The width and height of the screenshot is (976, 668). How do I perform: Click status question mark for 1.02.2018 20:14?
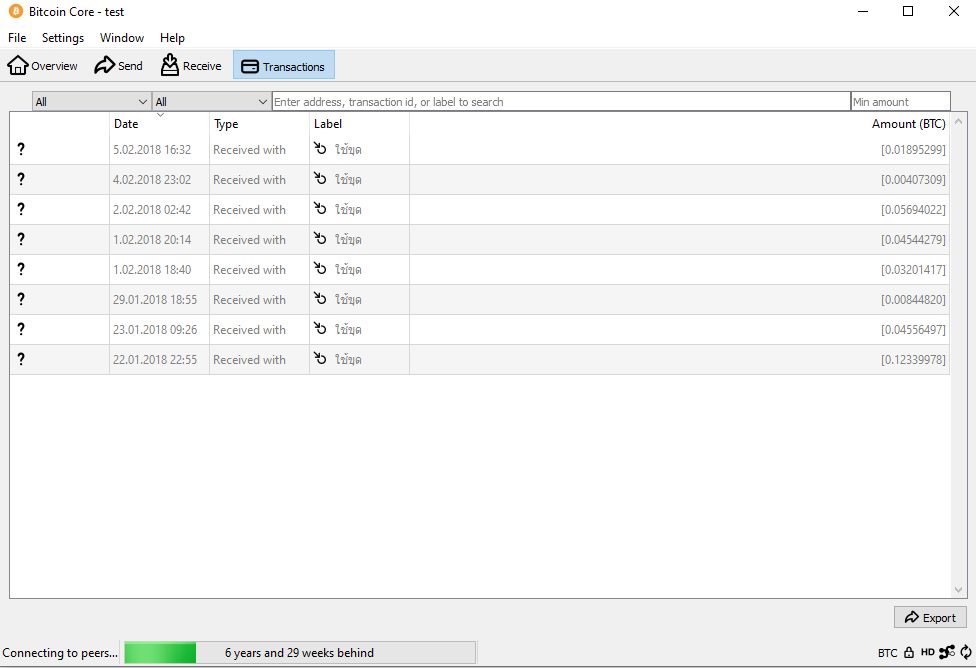[x=21, y=239]
